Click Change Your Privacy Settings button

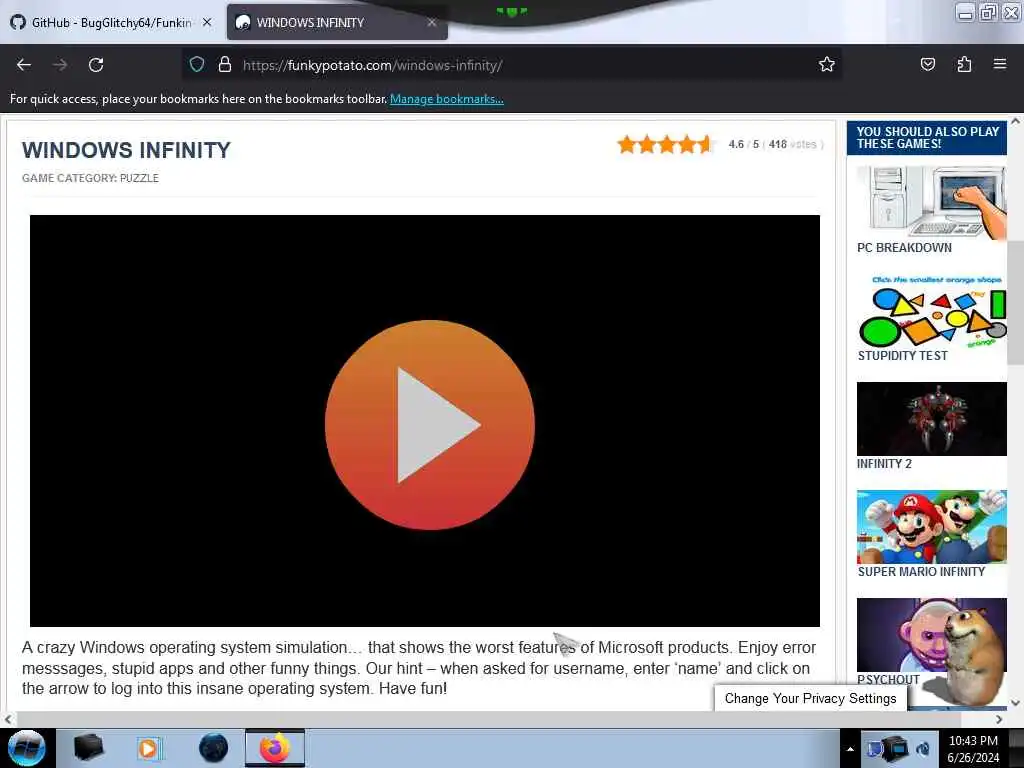pyautogui.click(x=810, y=698)
